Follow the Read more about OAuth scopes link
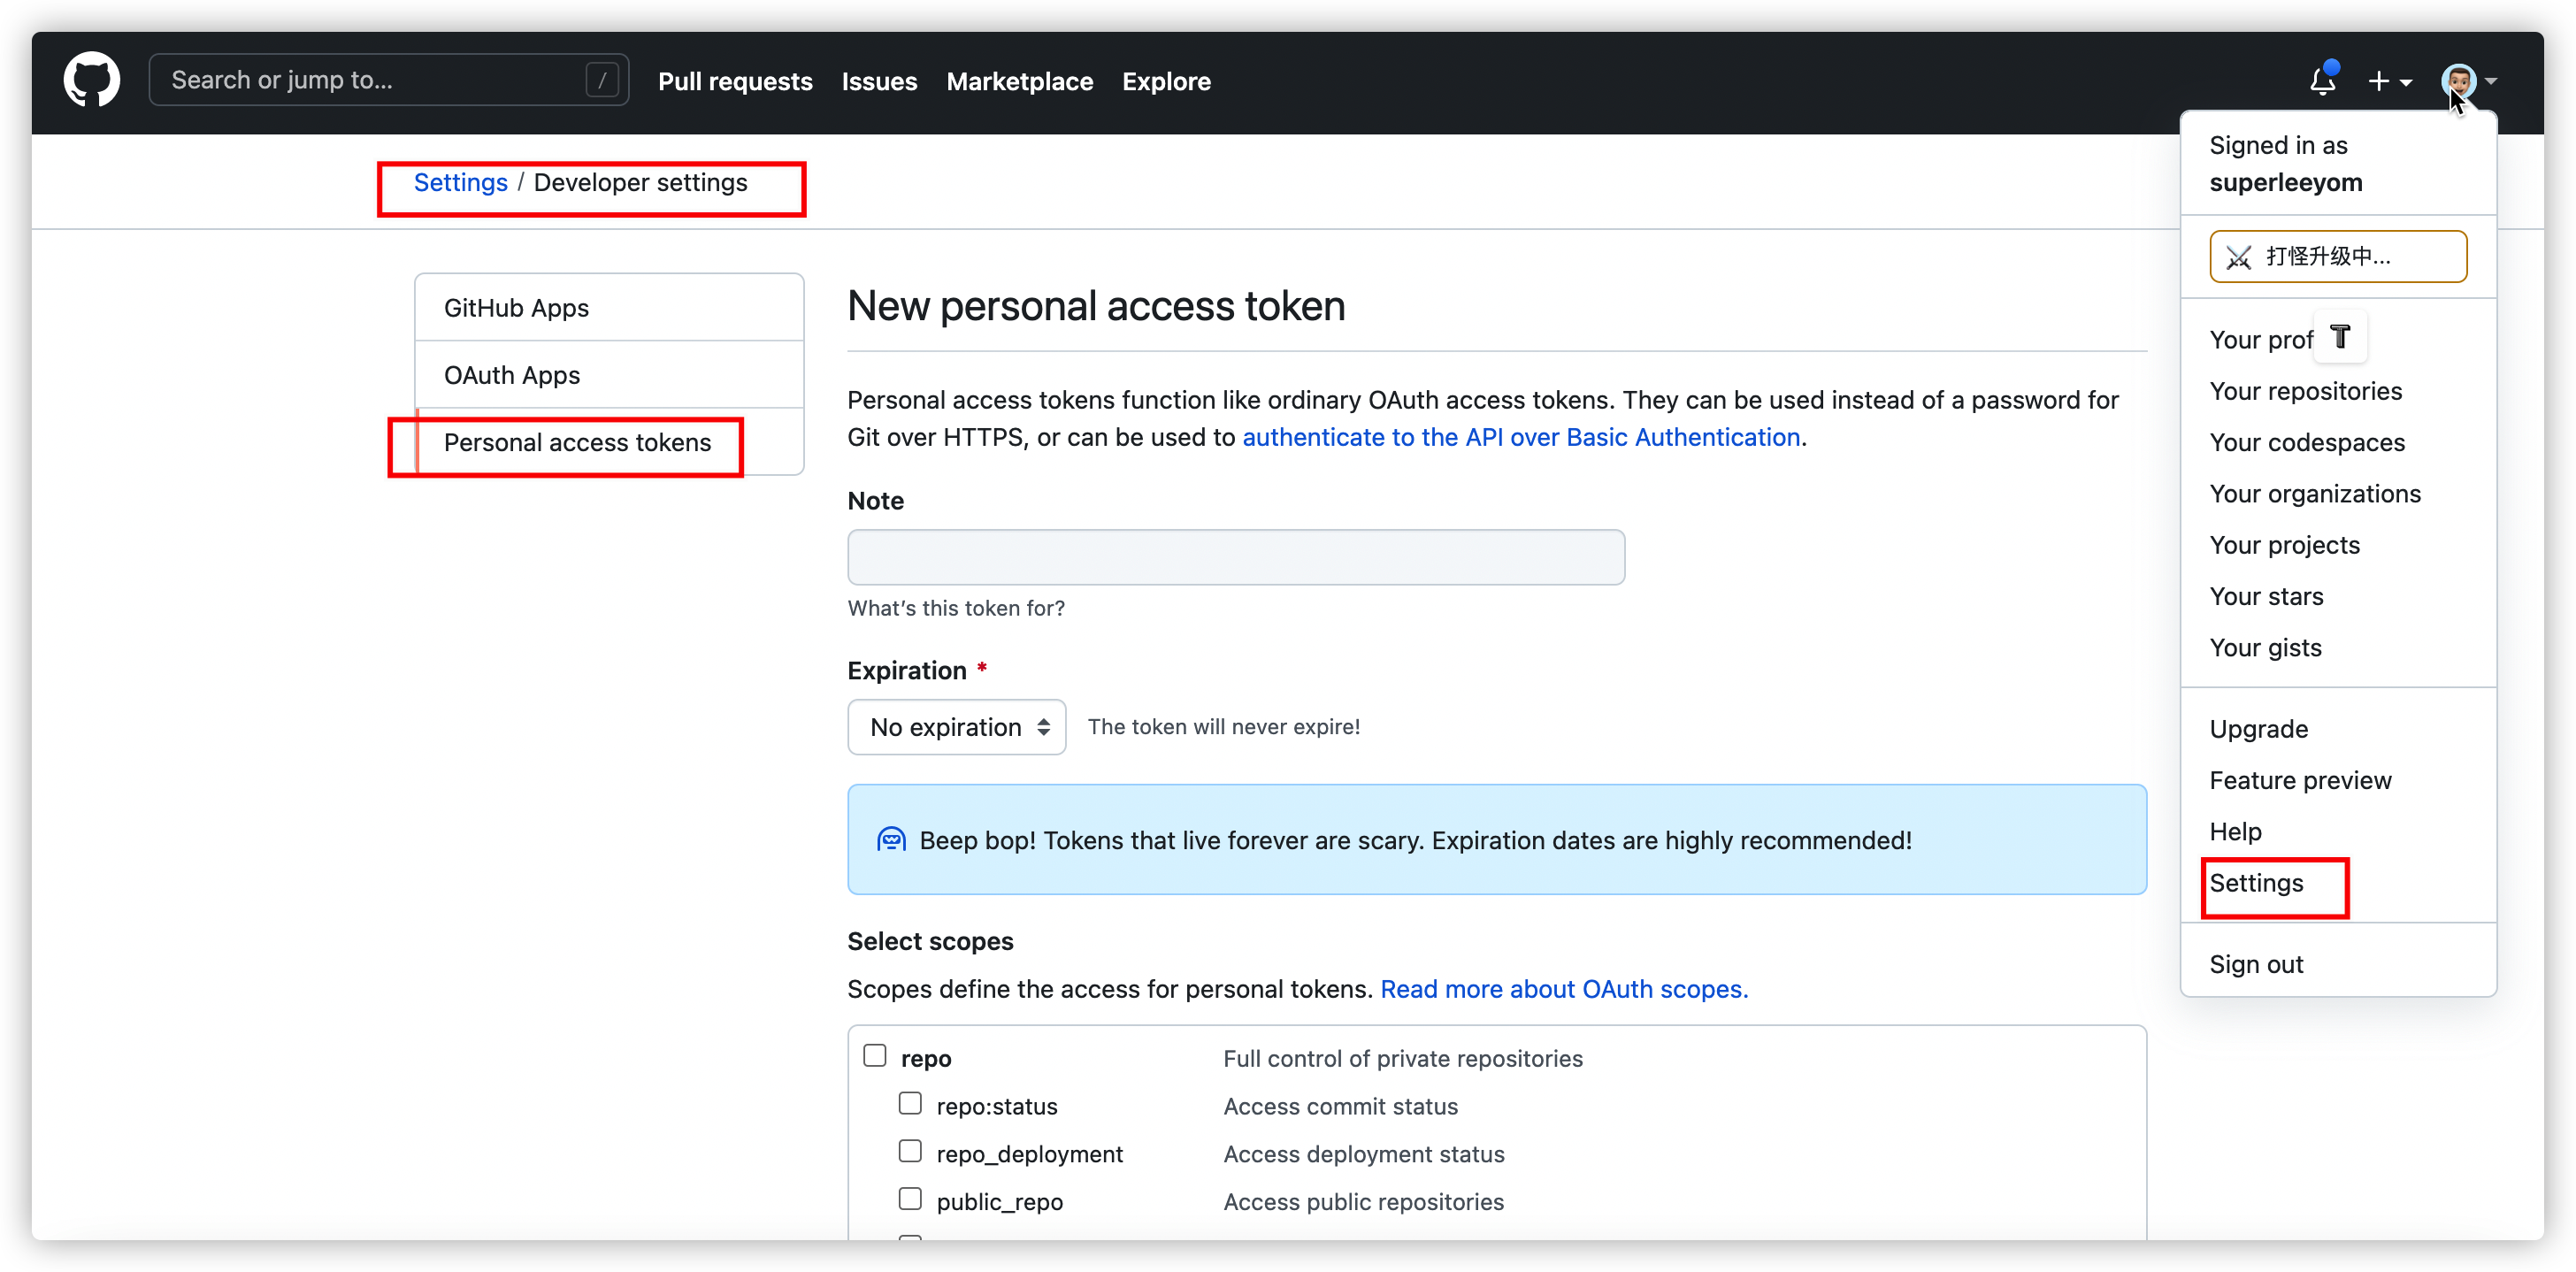This screenshot has height=1272, width=2576. pyautogui.click(x=1564, y=989)
